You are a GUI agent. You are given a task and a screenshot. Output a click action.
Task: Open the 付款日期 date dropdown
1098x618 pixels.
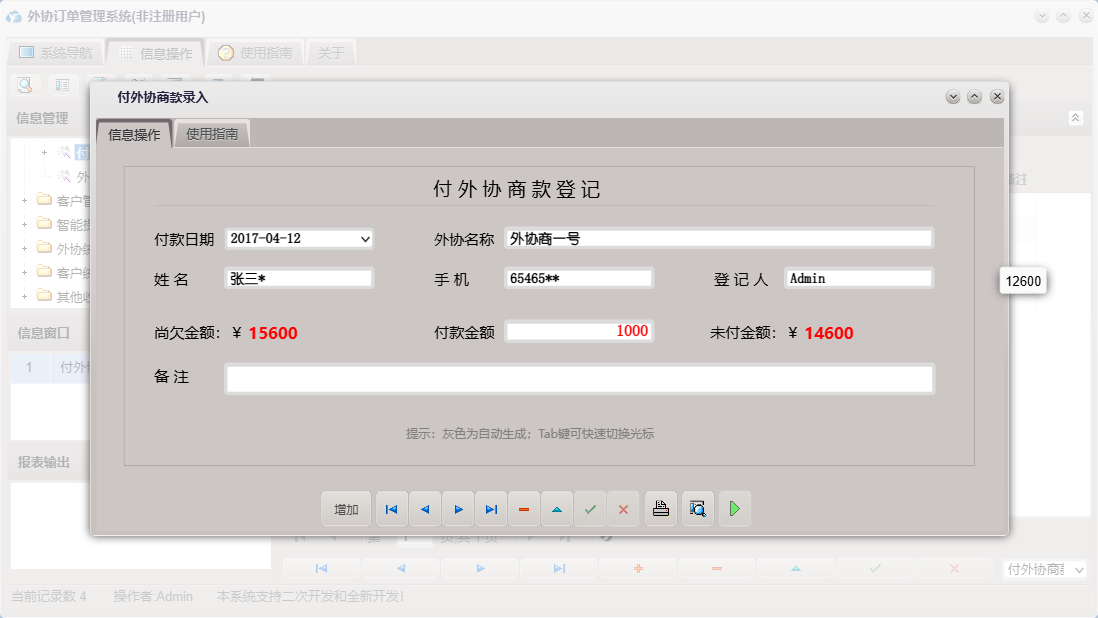[363, 239]
